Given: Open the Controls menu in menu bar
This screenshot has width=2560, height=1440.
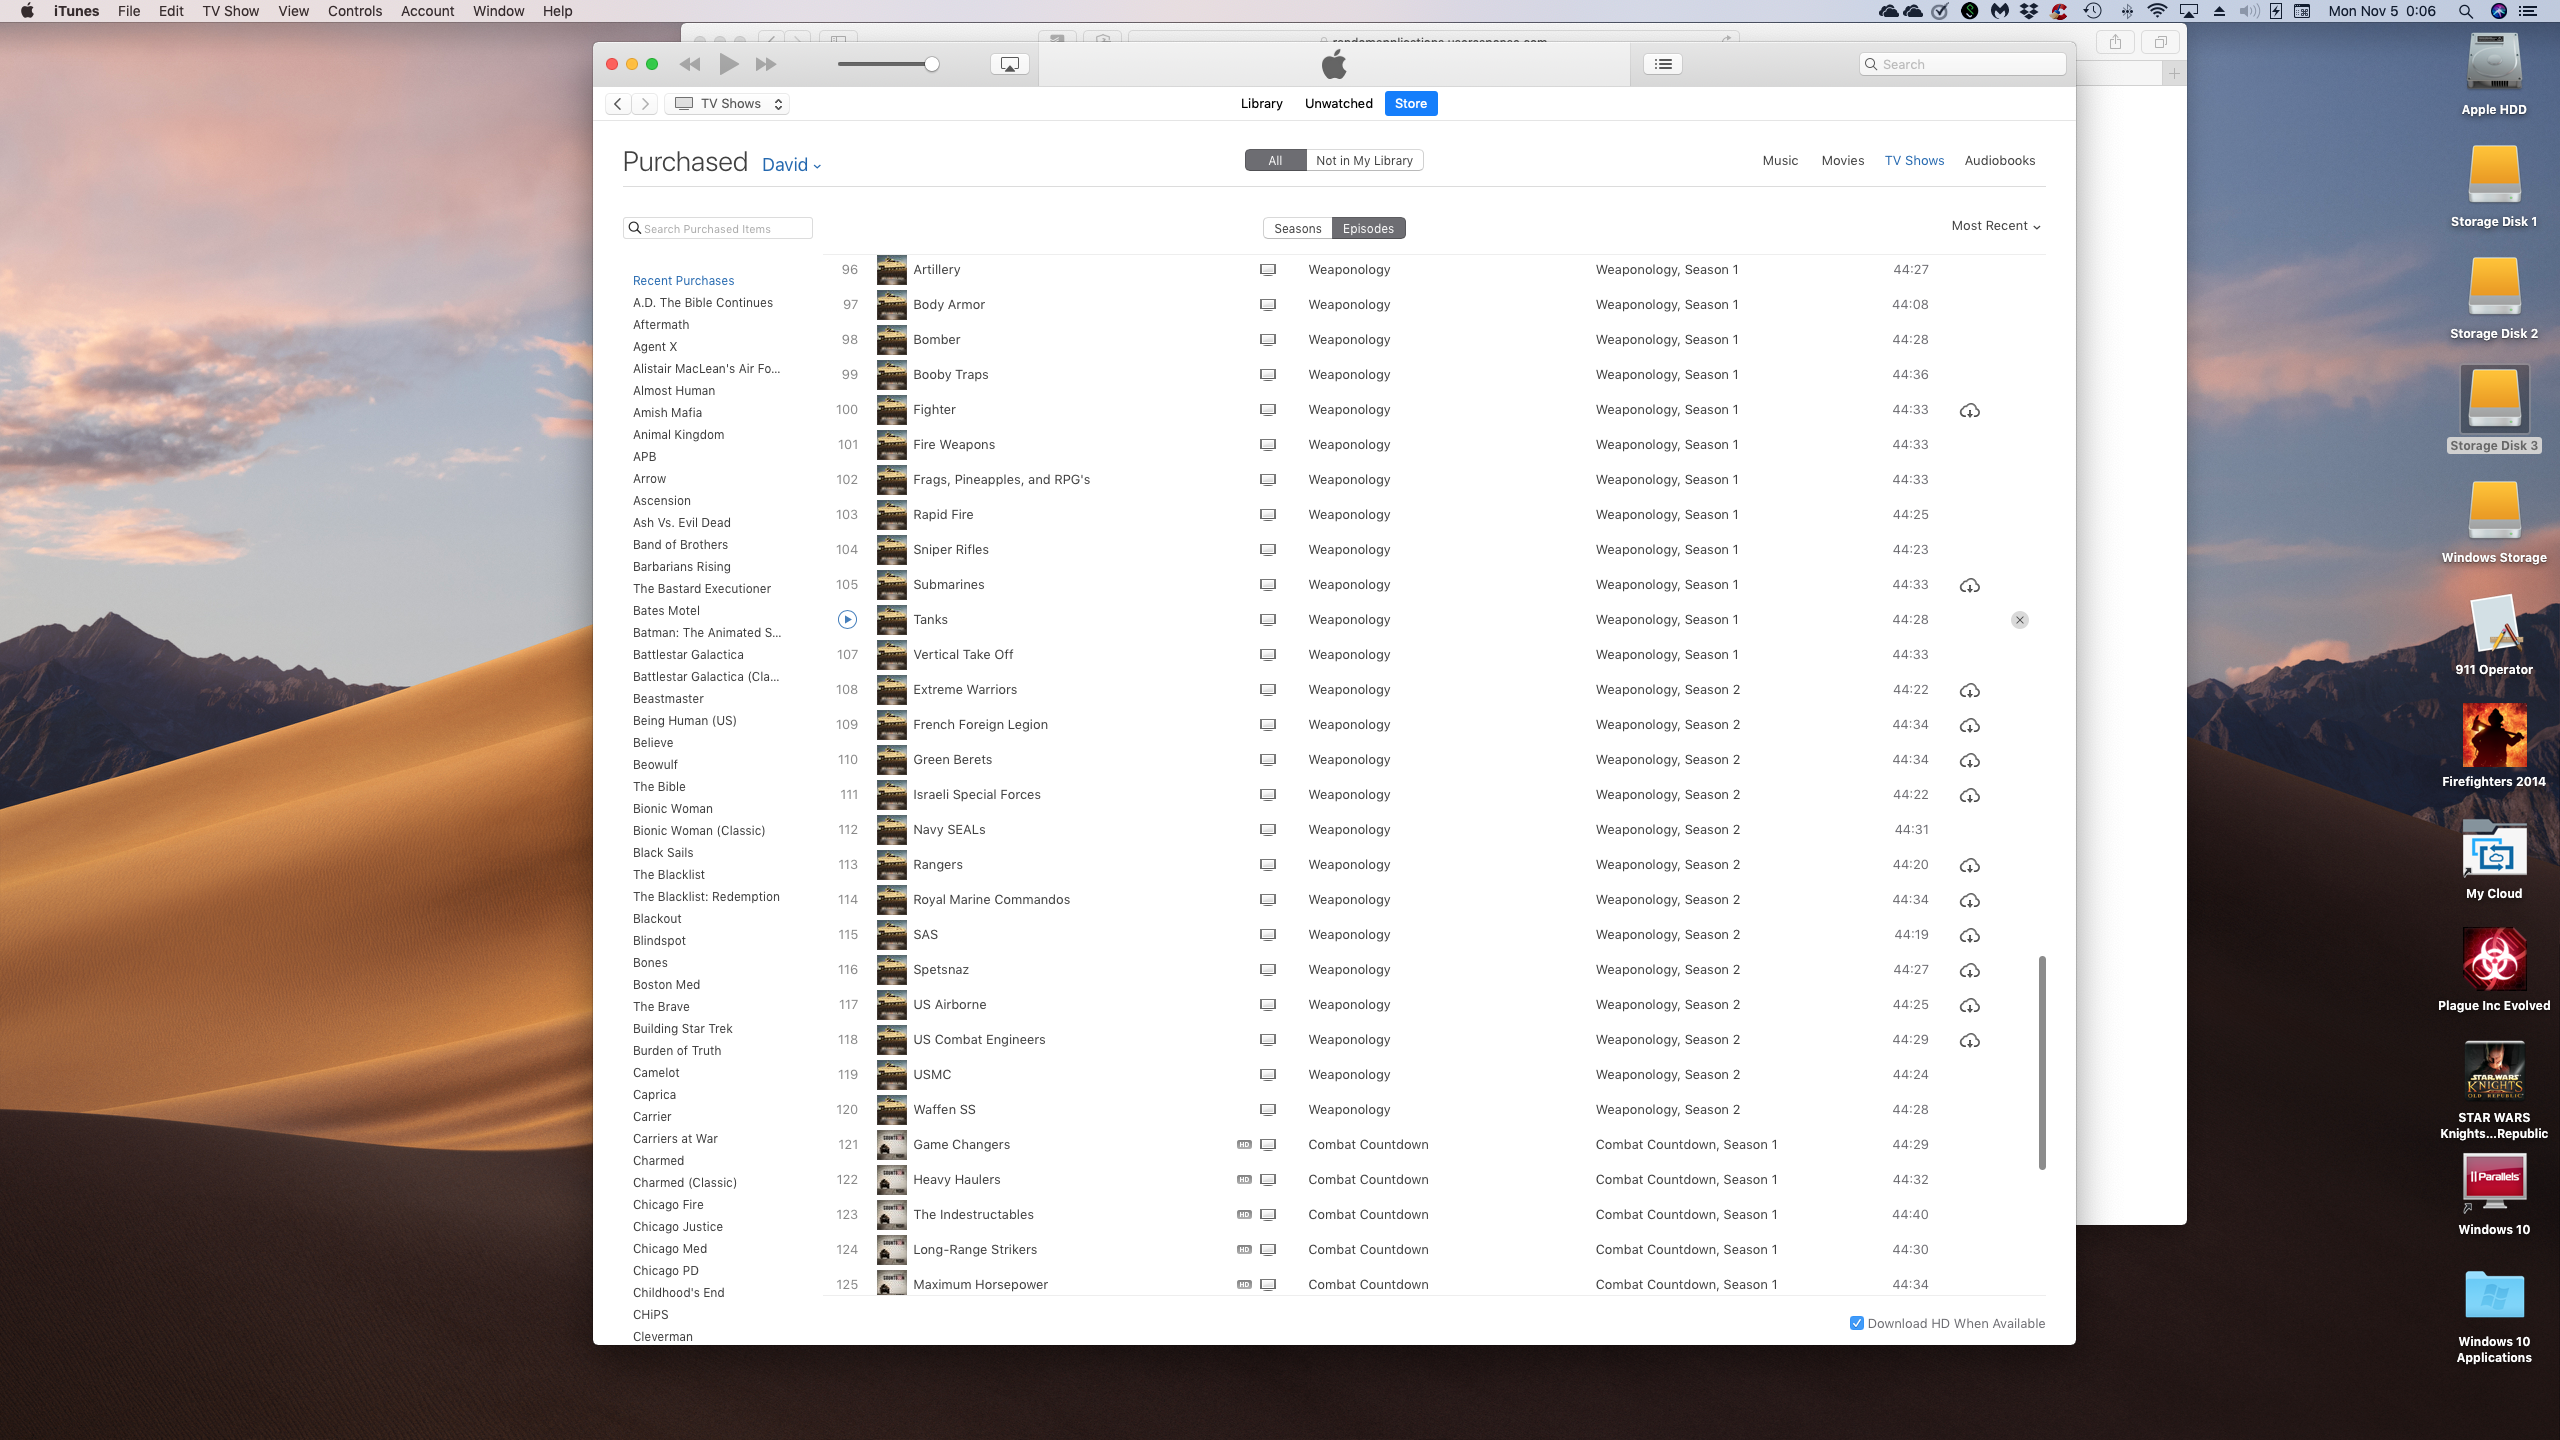Looking at the screenshot, I should (354, 11).
